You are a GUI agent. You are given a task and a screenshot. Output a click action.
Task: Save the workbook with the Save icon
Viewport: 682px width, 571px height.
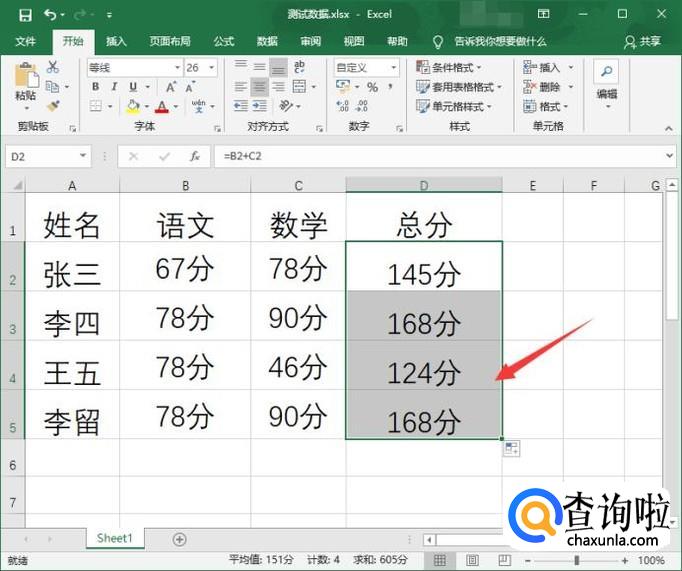[25, 15]
